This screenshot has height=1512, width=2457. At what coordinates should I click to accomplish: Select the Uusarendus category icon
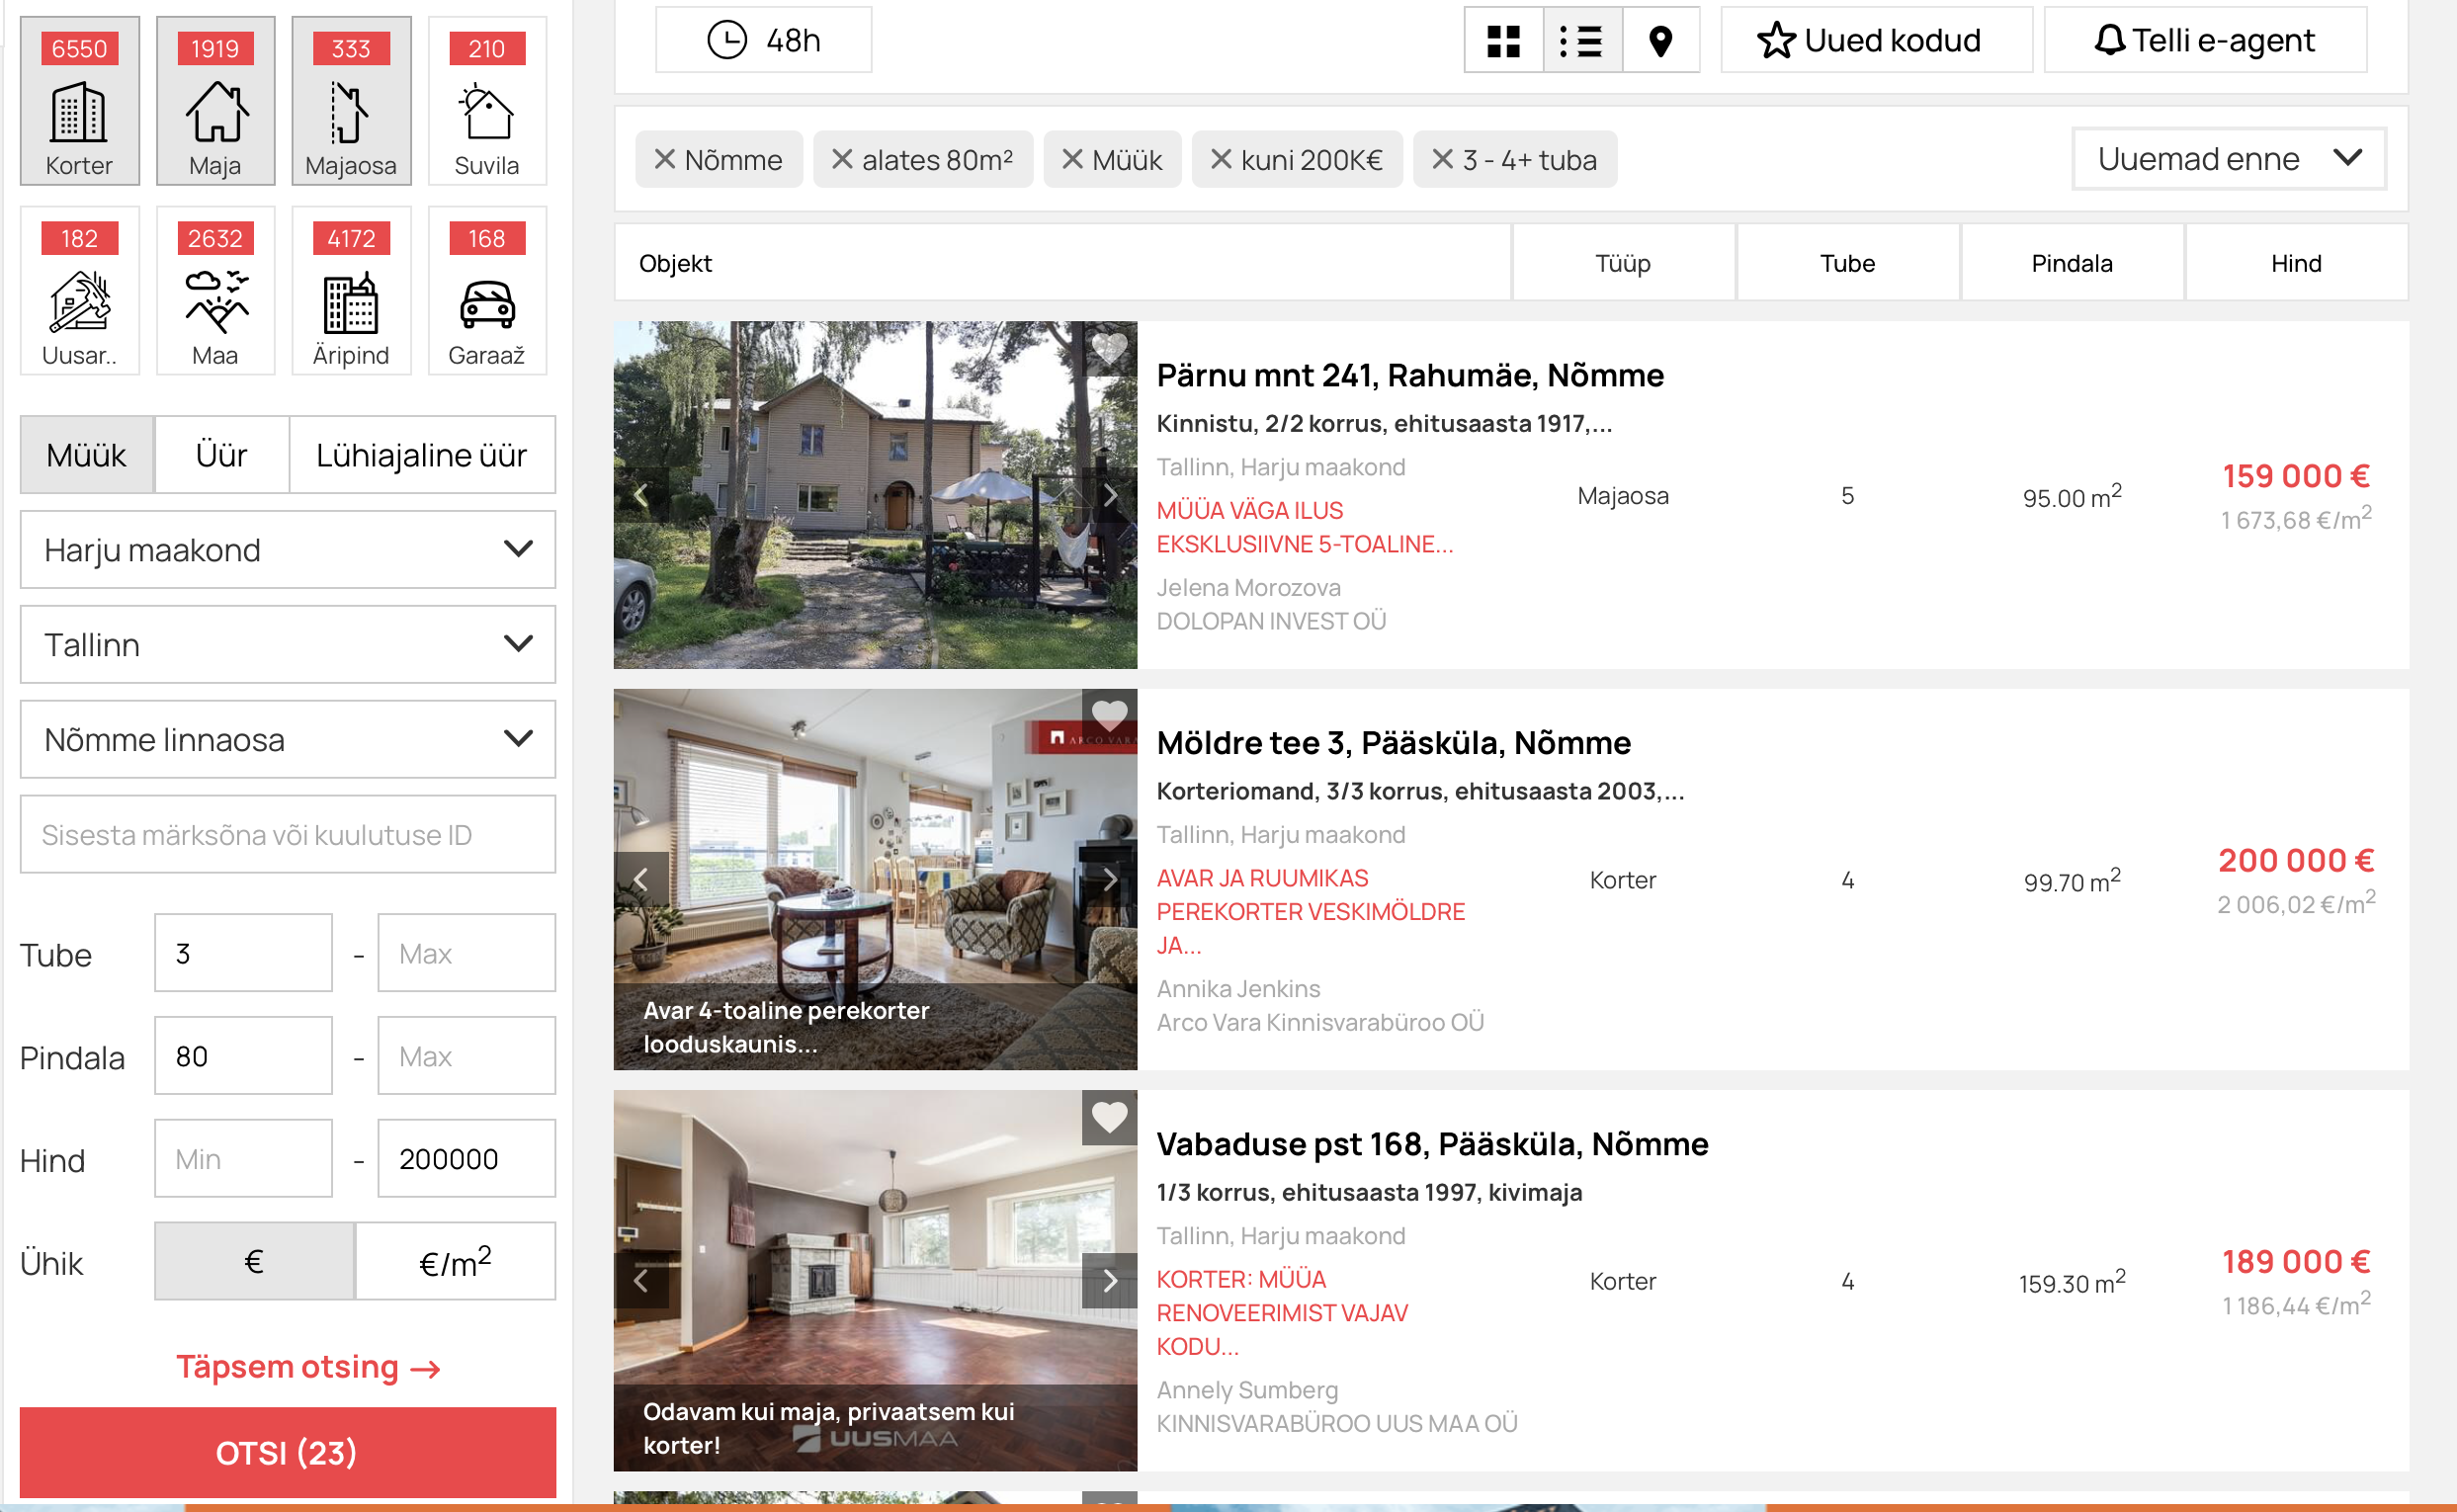pyautogui.click(x=79, y=291)
